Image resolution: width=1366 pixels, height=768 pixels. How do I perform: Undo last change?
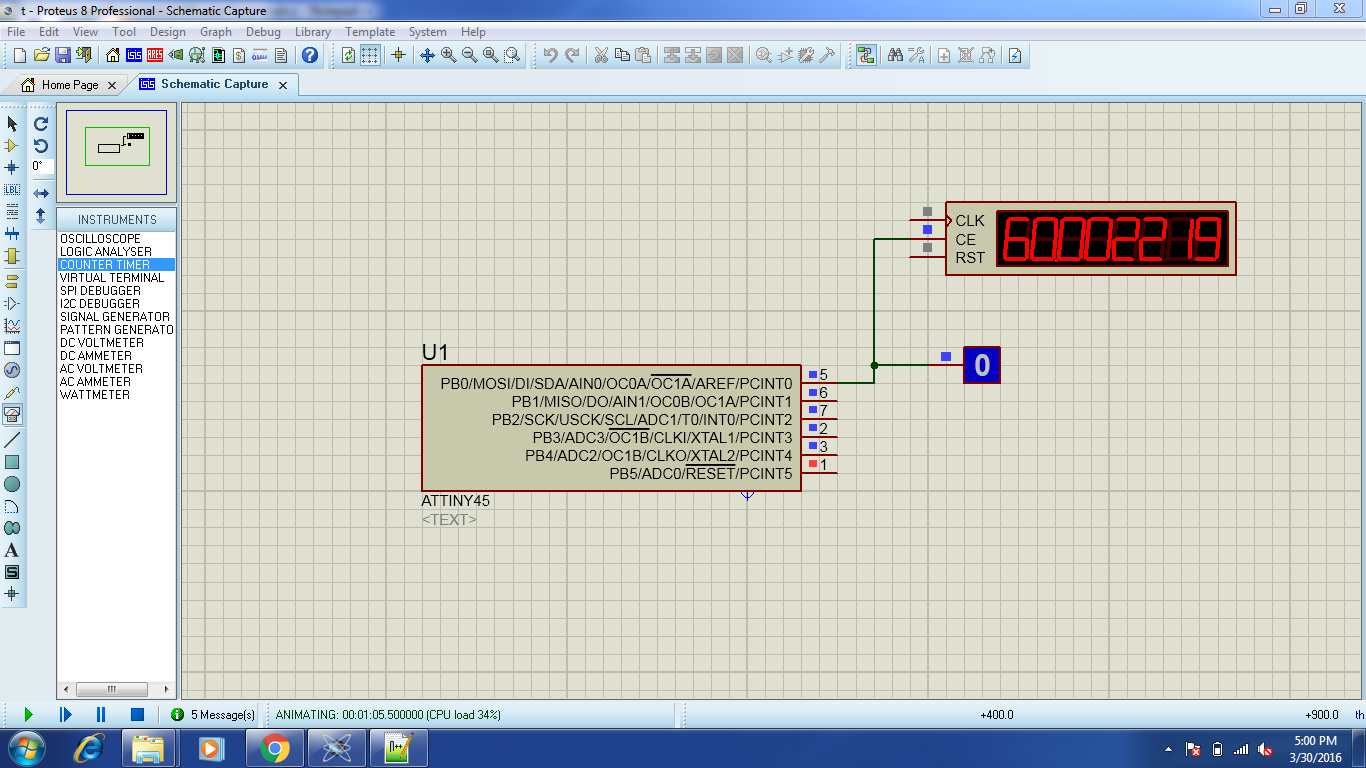coord(550,55)
